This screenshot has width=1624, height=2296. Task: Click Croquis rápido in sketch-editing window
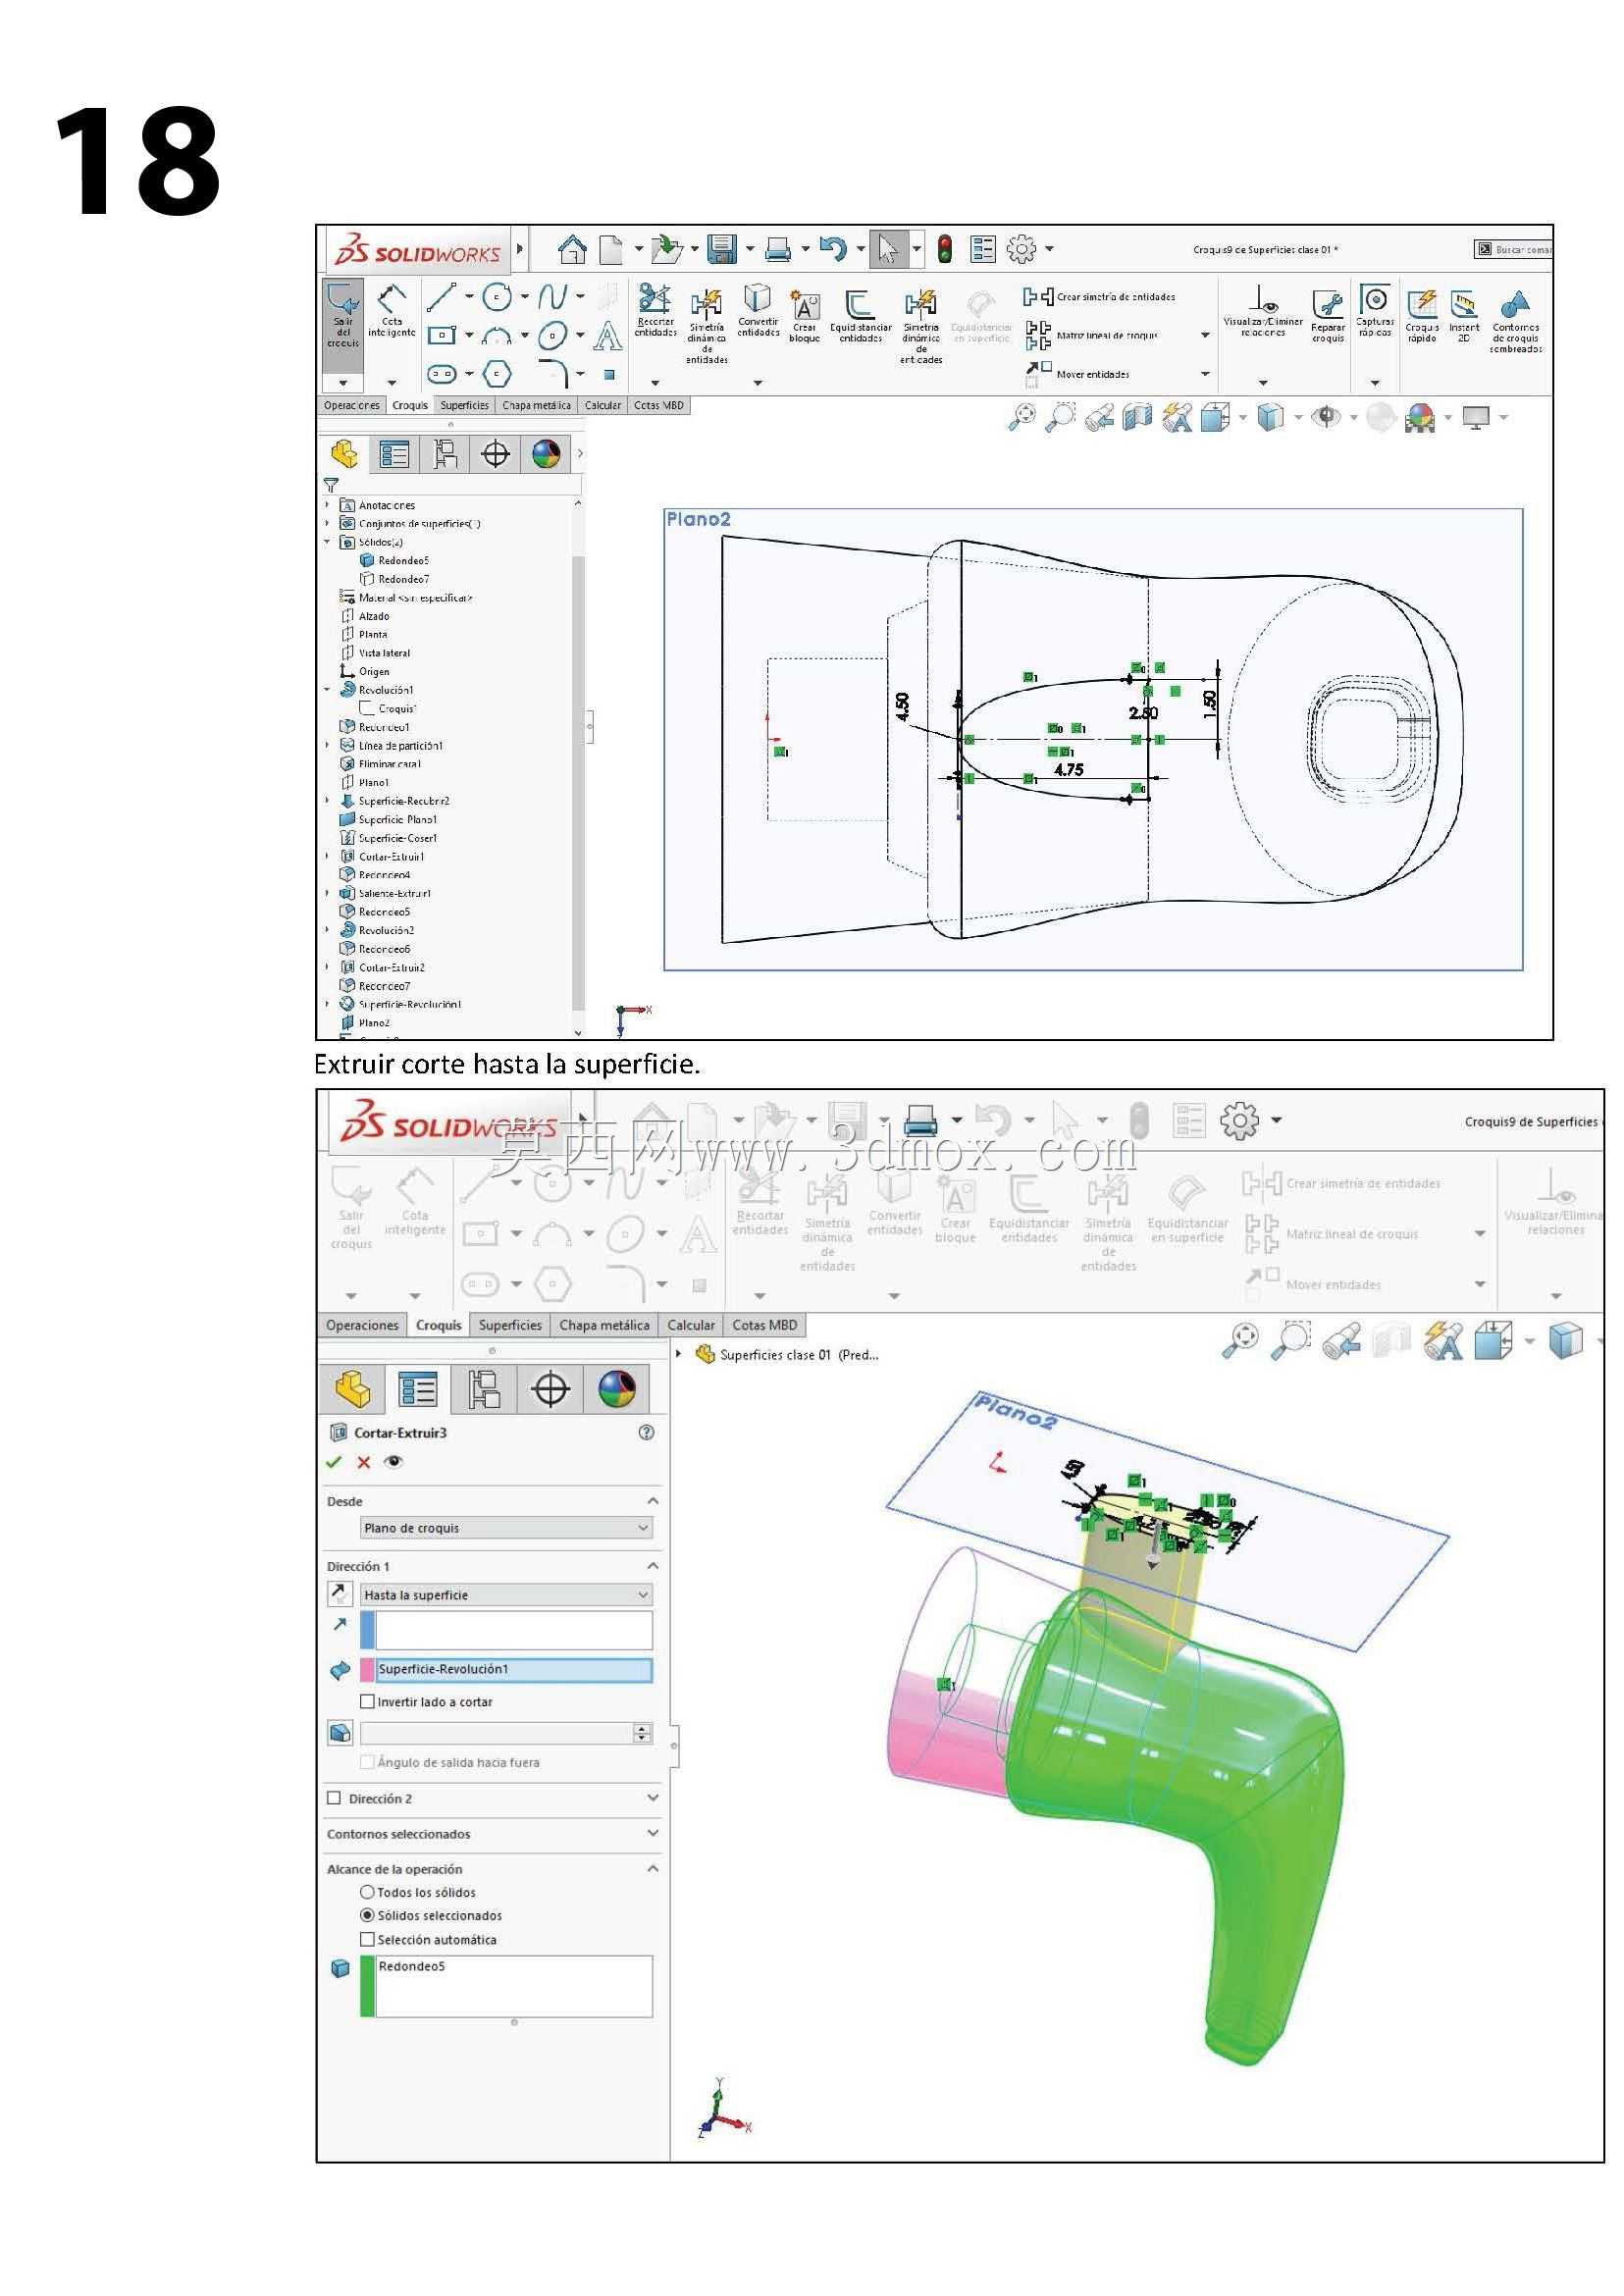1422,317
